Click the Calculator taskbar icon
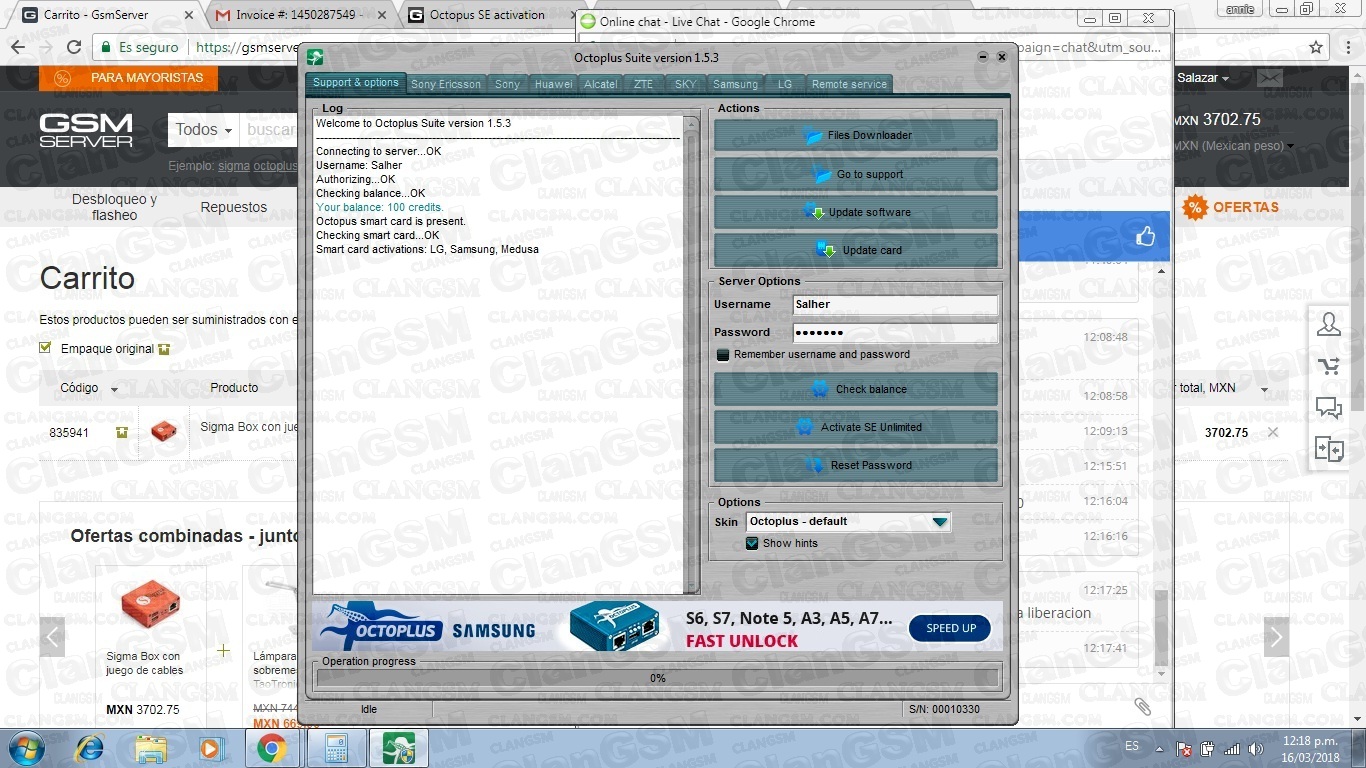This screenshot has width=1366, height=768. coord(336,748)
